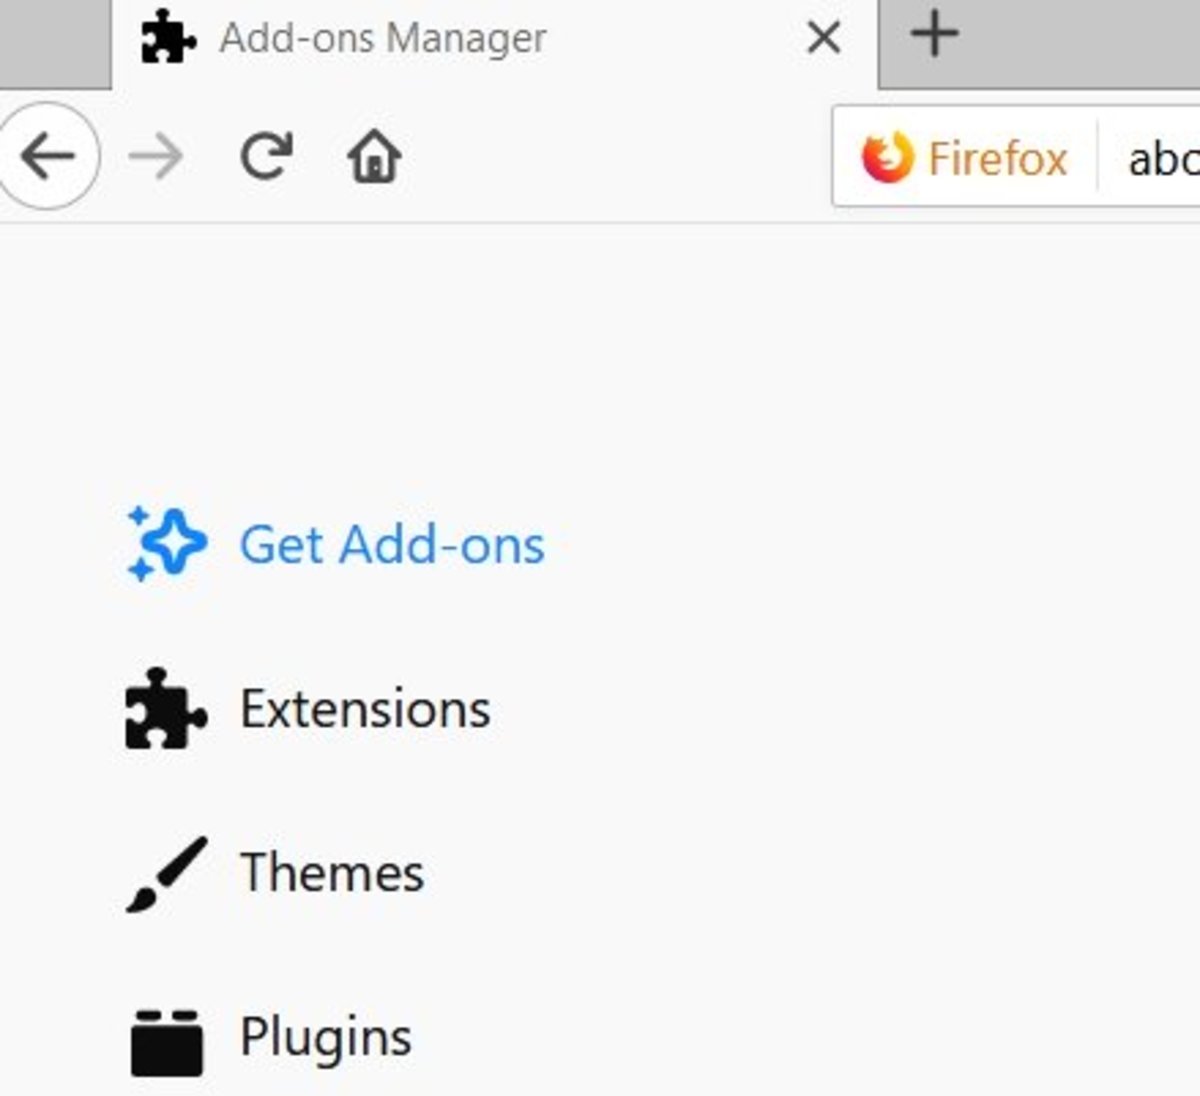Click the puzzle icon on the Add-ons Manager tab
This screenshot has height=1096, width=1200.
(x=168, y=38)
